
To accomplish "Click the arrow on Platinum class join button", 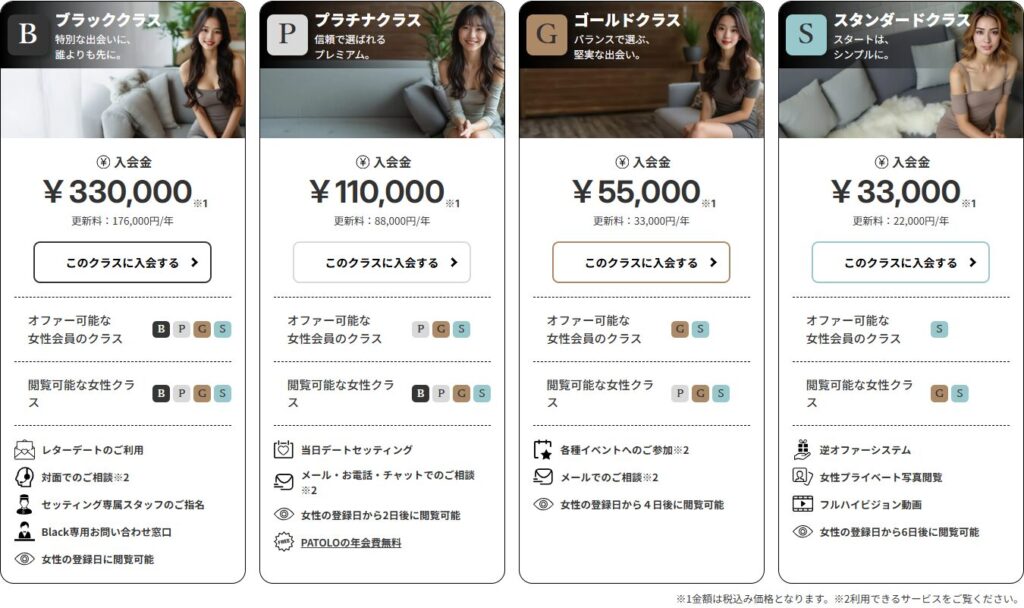I will [x=454, y=262].
